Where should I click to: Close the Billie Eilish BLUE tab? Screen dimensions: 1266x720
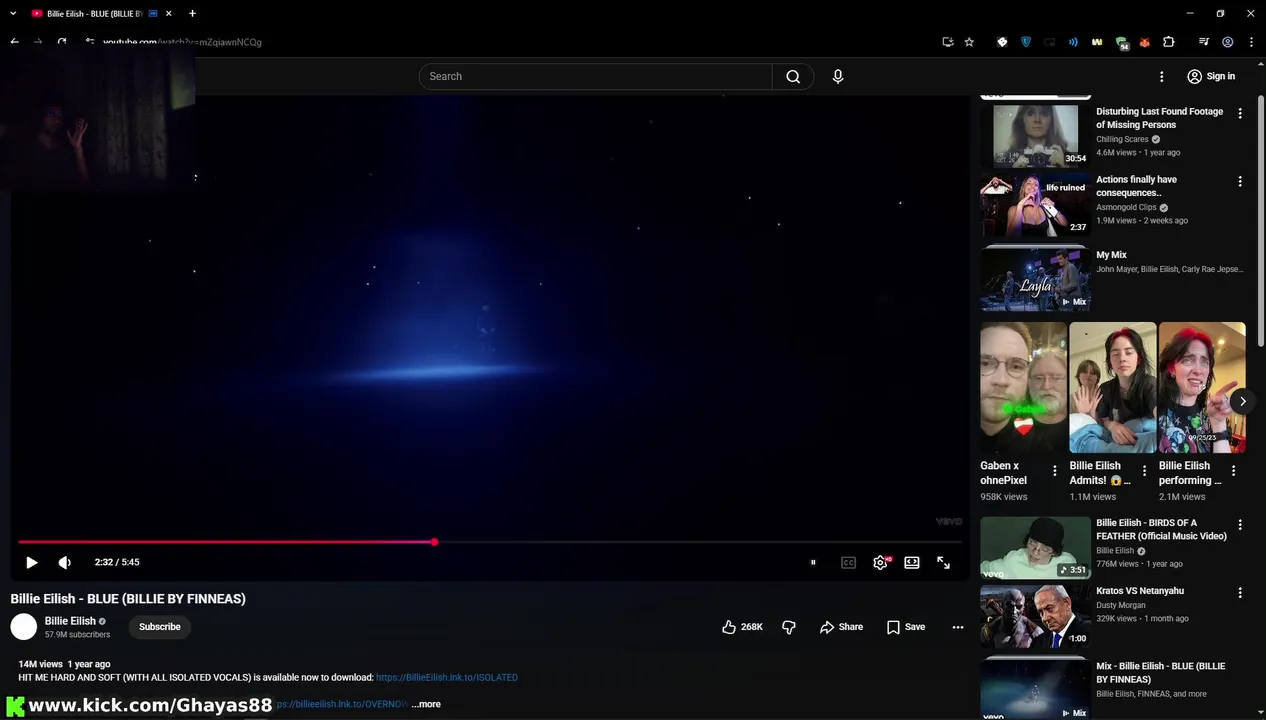pyautogui.click(x=168, y=14)
